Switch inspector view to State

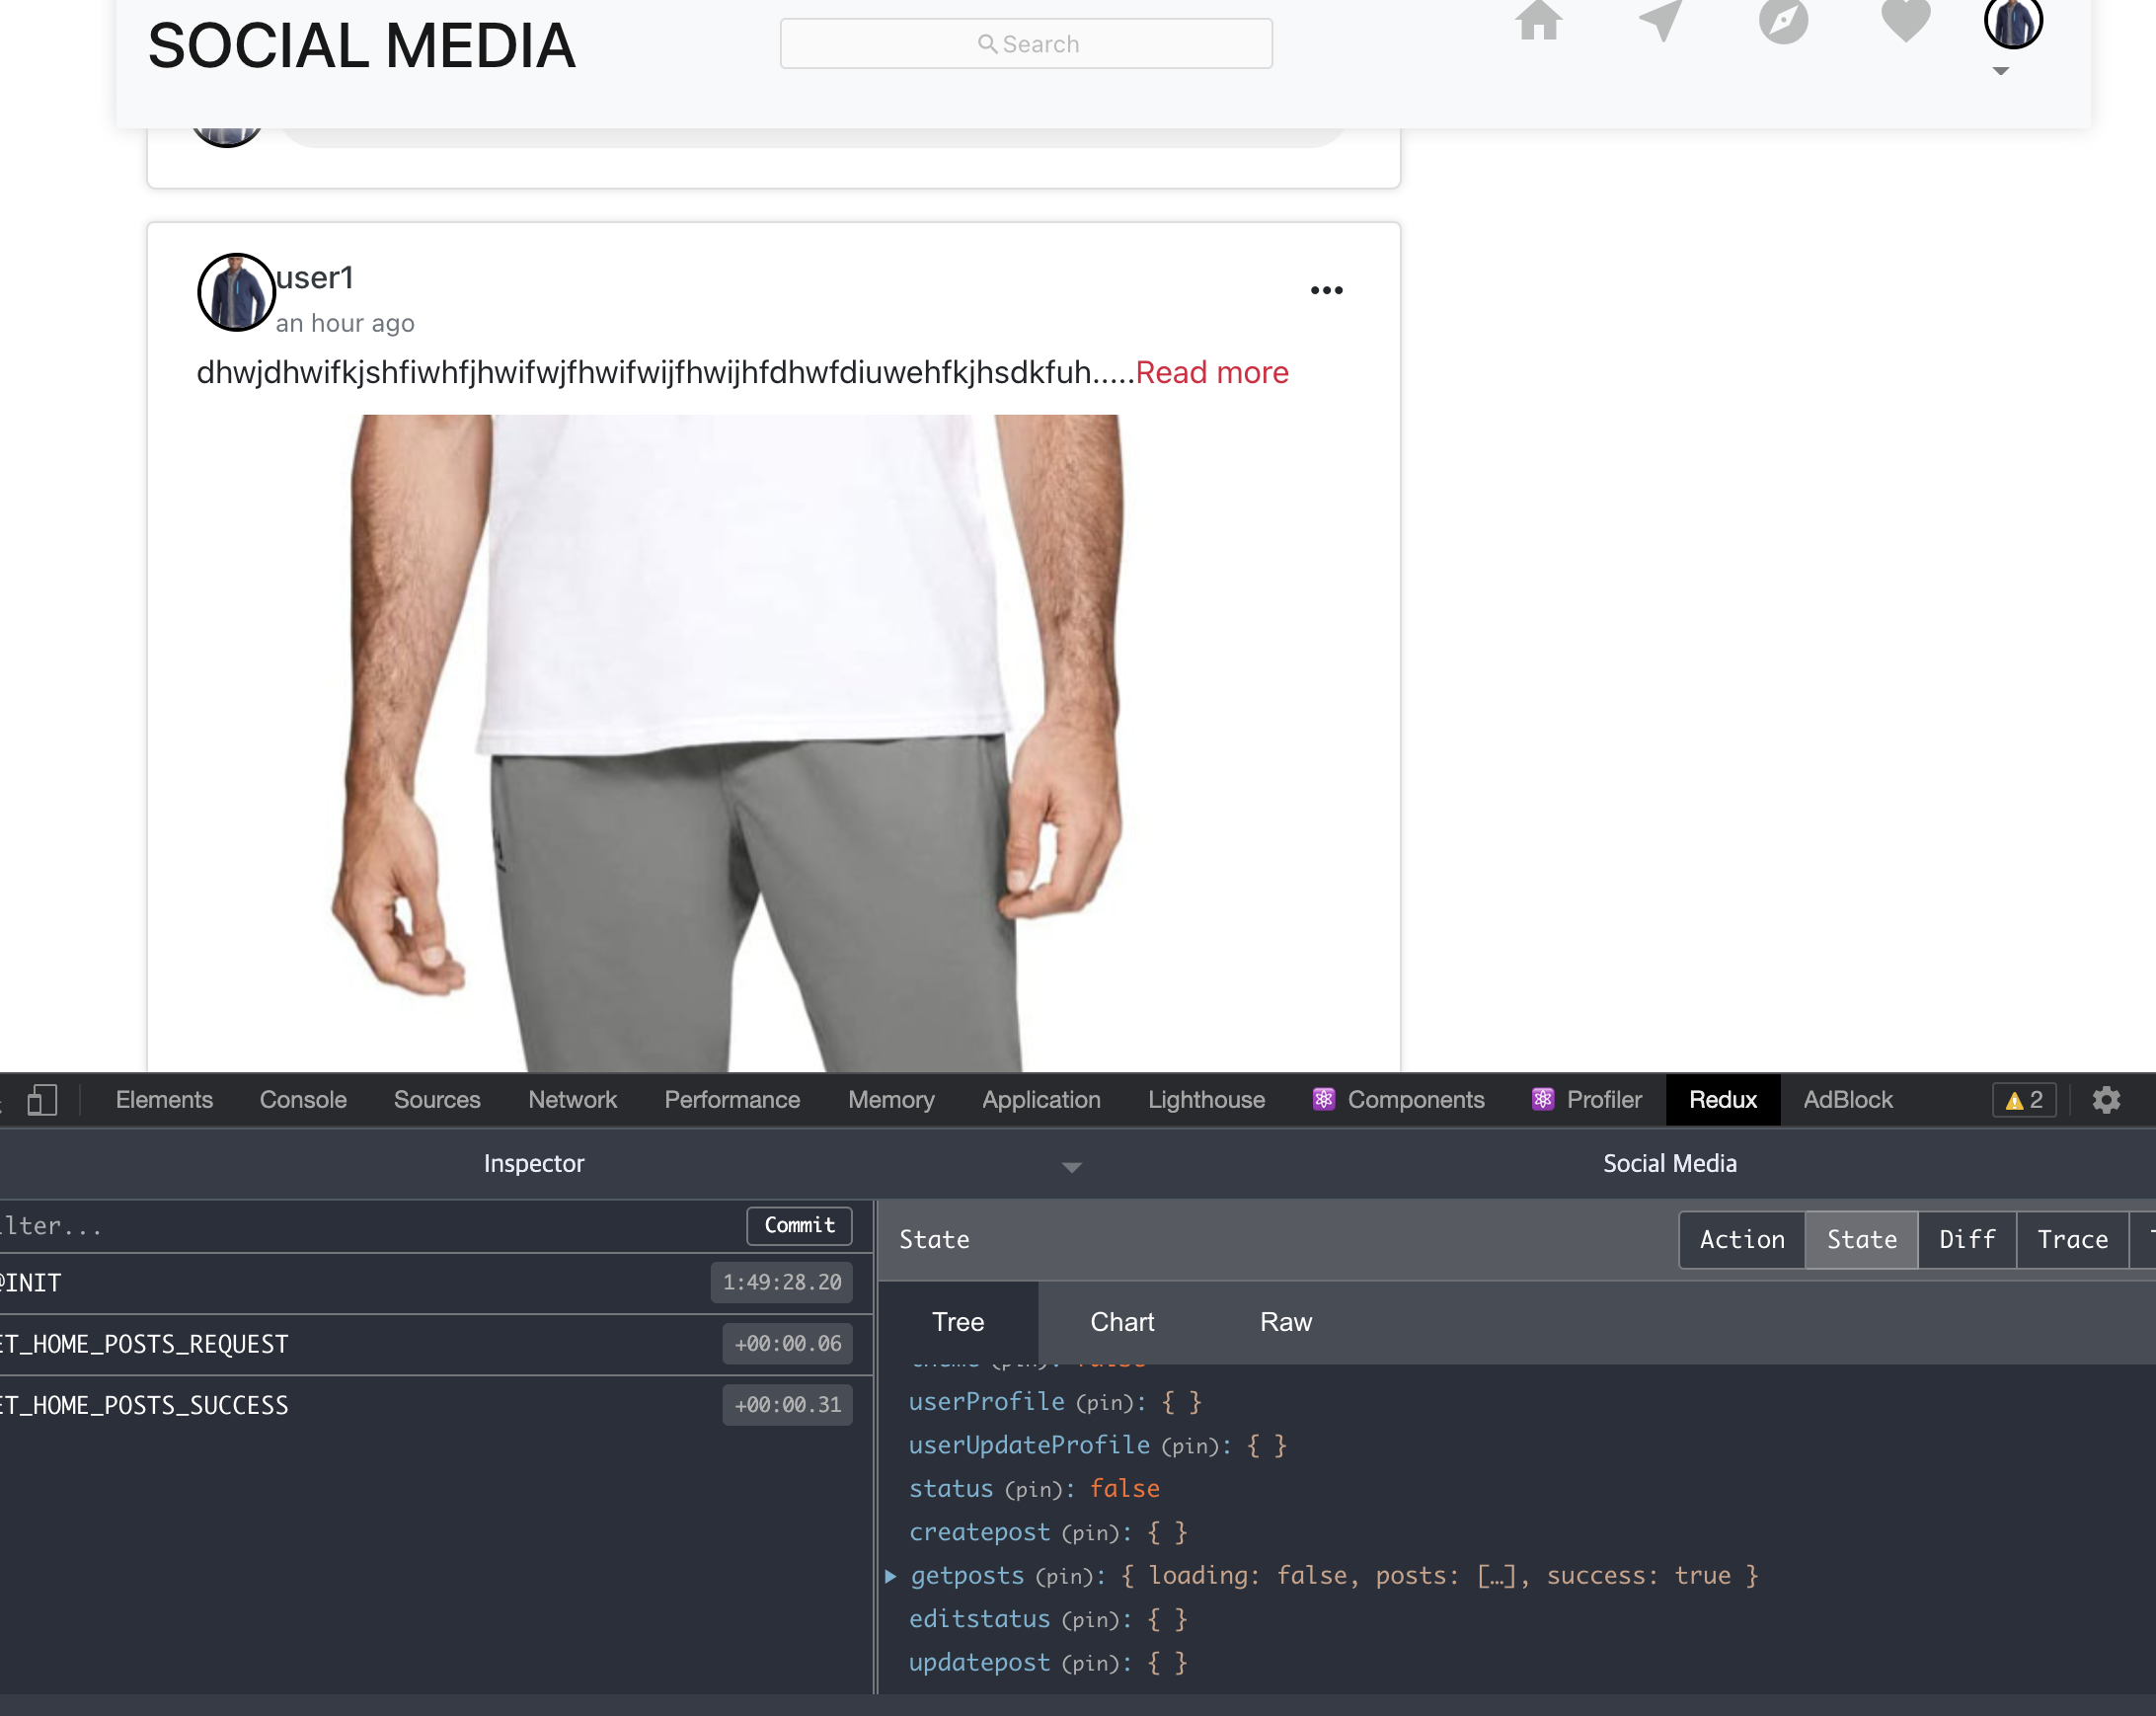tap(1860, 1240)
